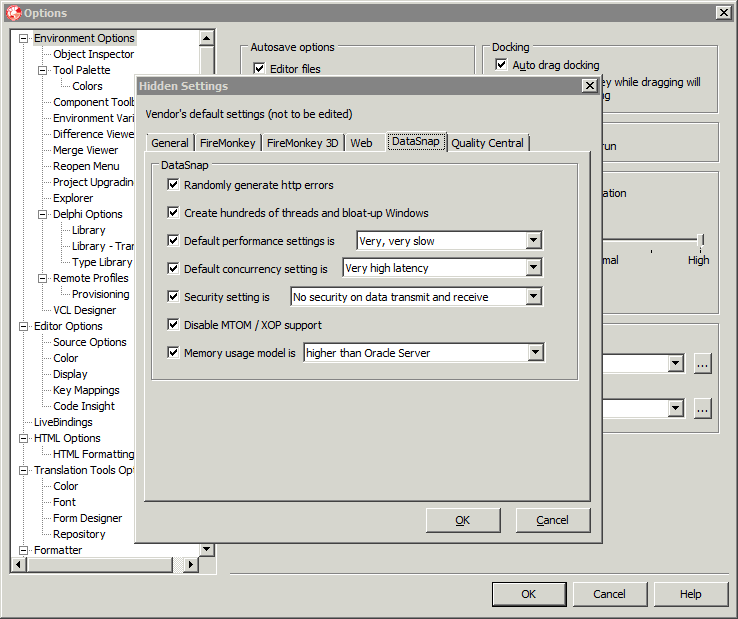The width and height of the screenshot is (738, 619).
Task: Collapse the Delphi Options tree node
Action: pyautogui.click(x=42, y=214)
